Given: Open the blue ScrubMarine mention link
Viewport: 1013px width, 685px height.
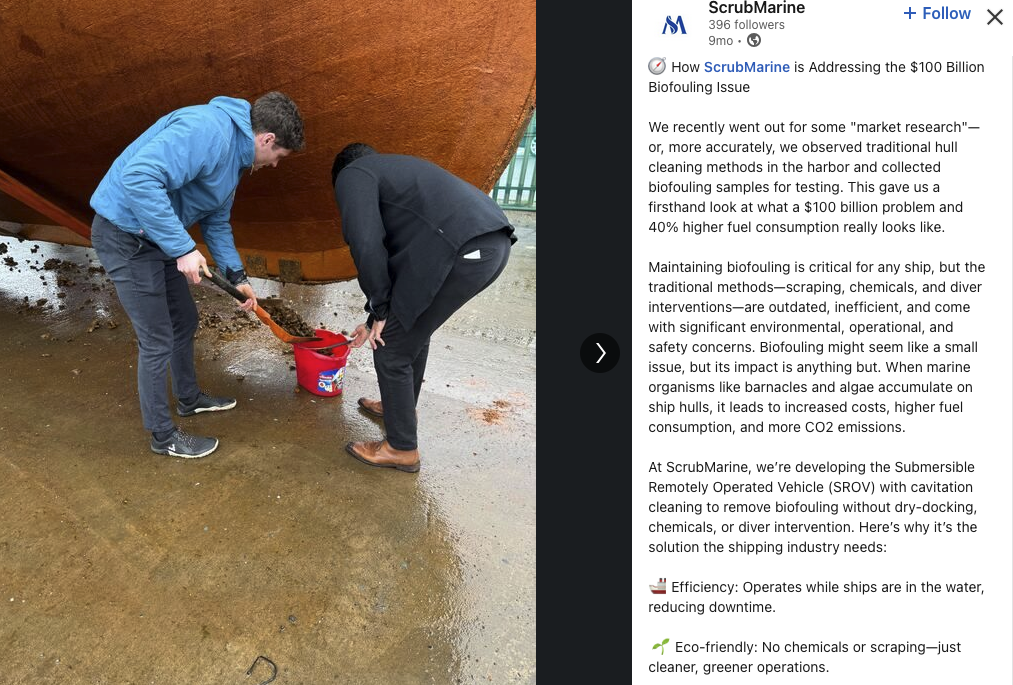Looking at the screenshot, I should pos(746,67).
